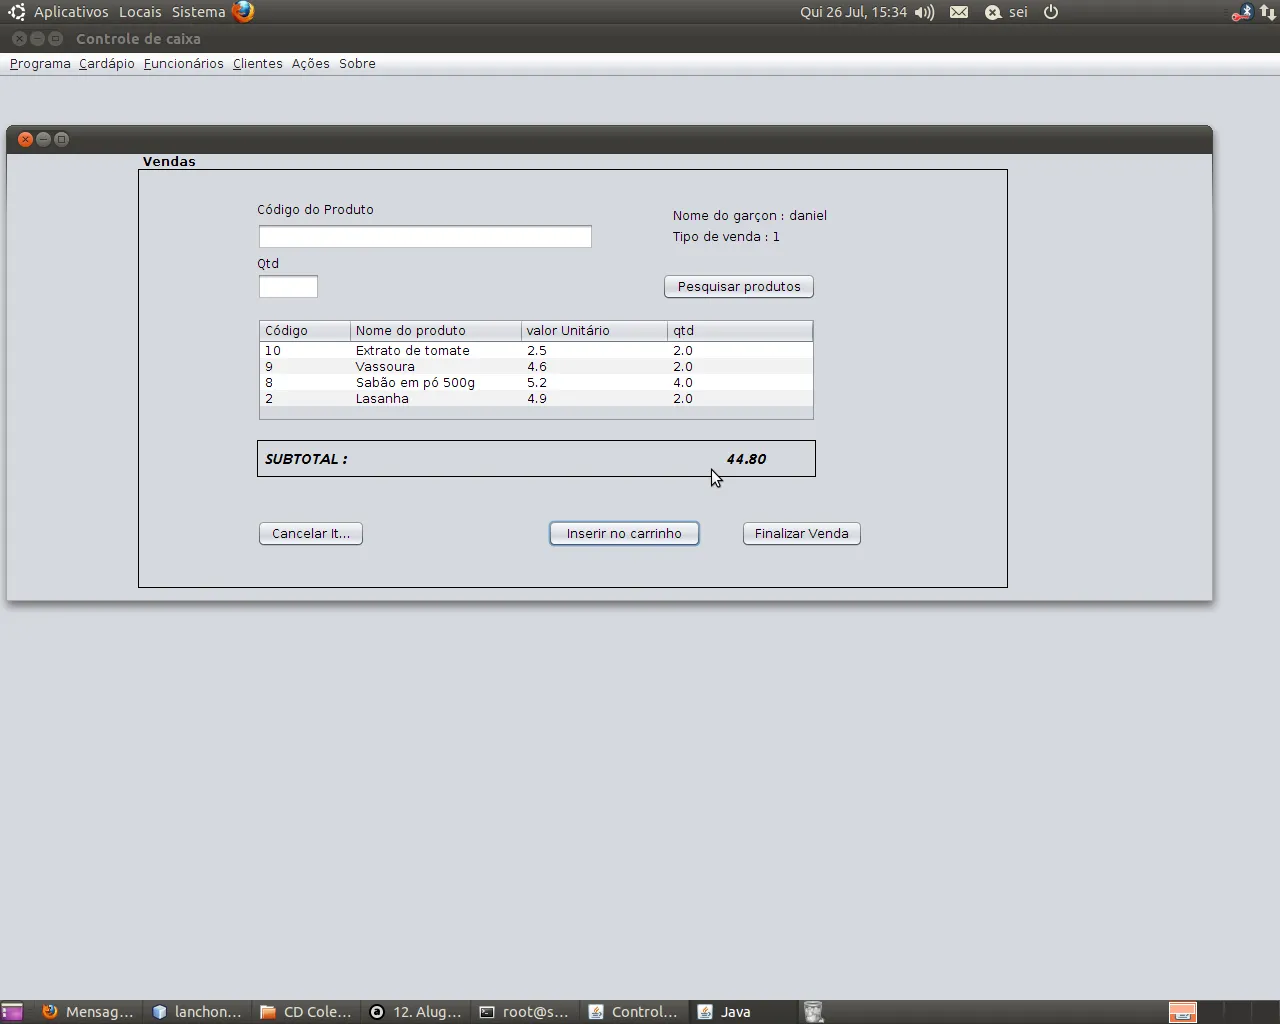Close the Vendas internal window

26,139
